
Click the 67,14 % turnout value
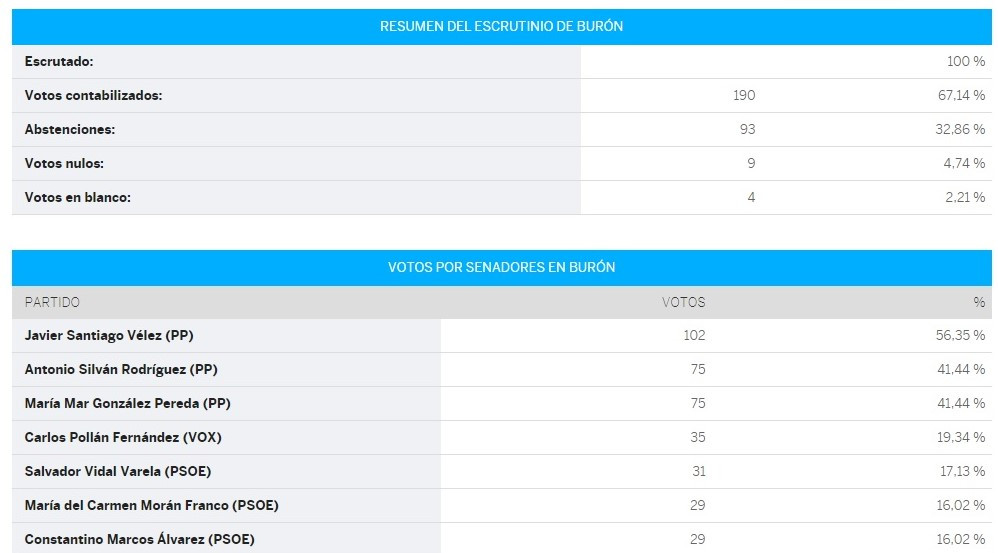tap(961, 95)
